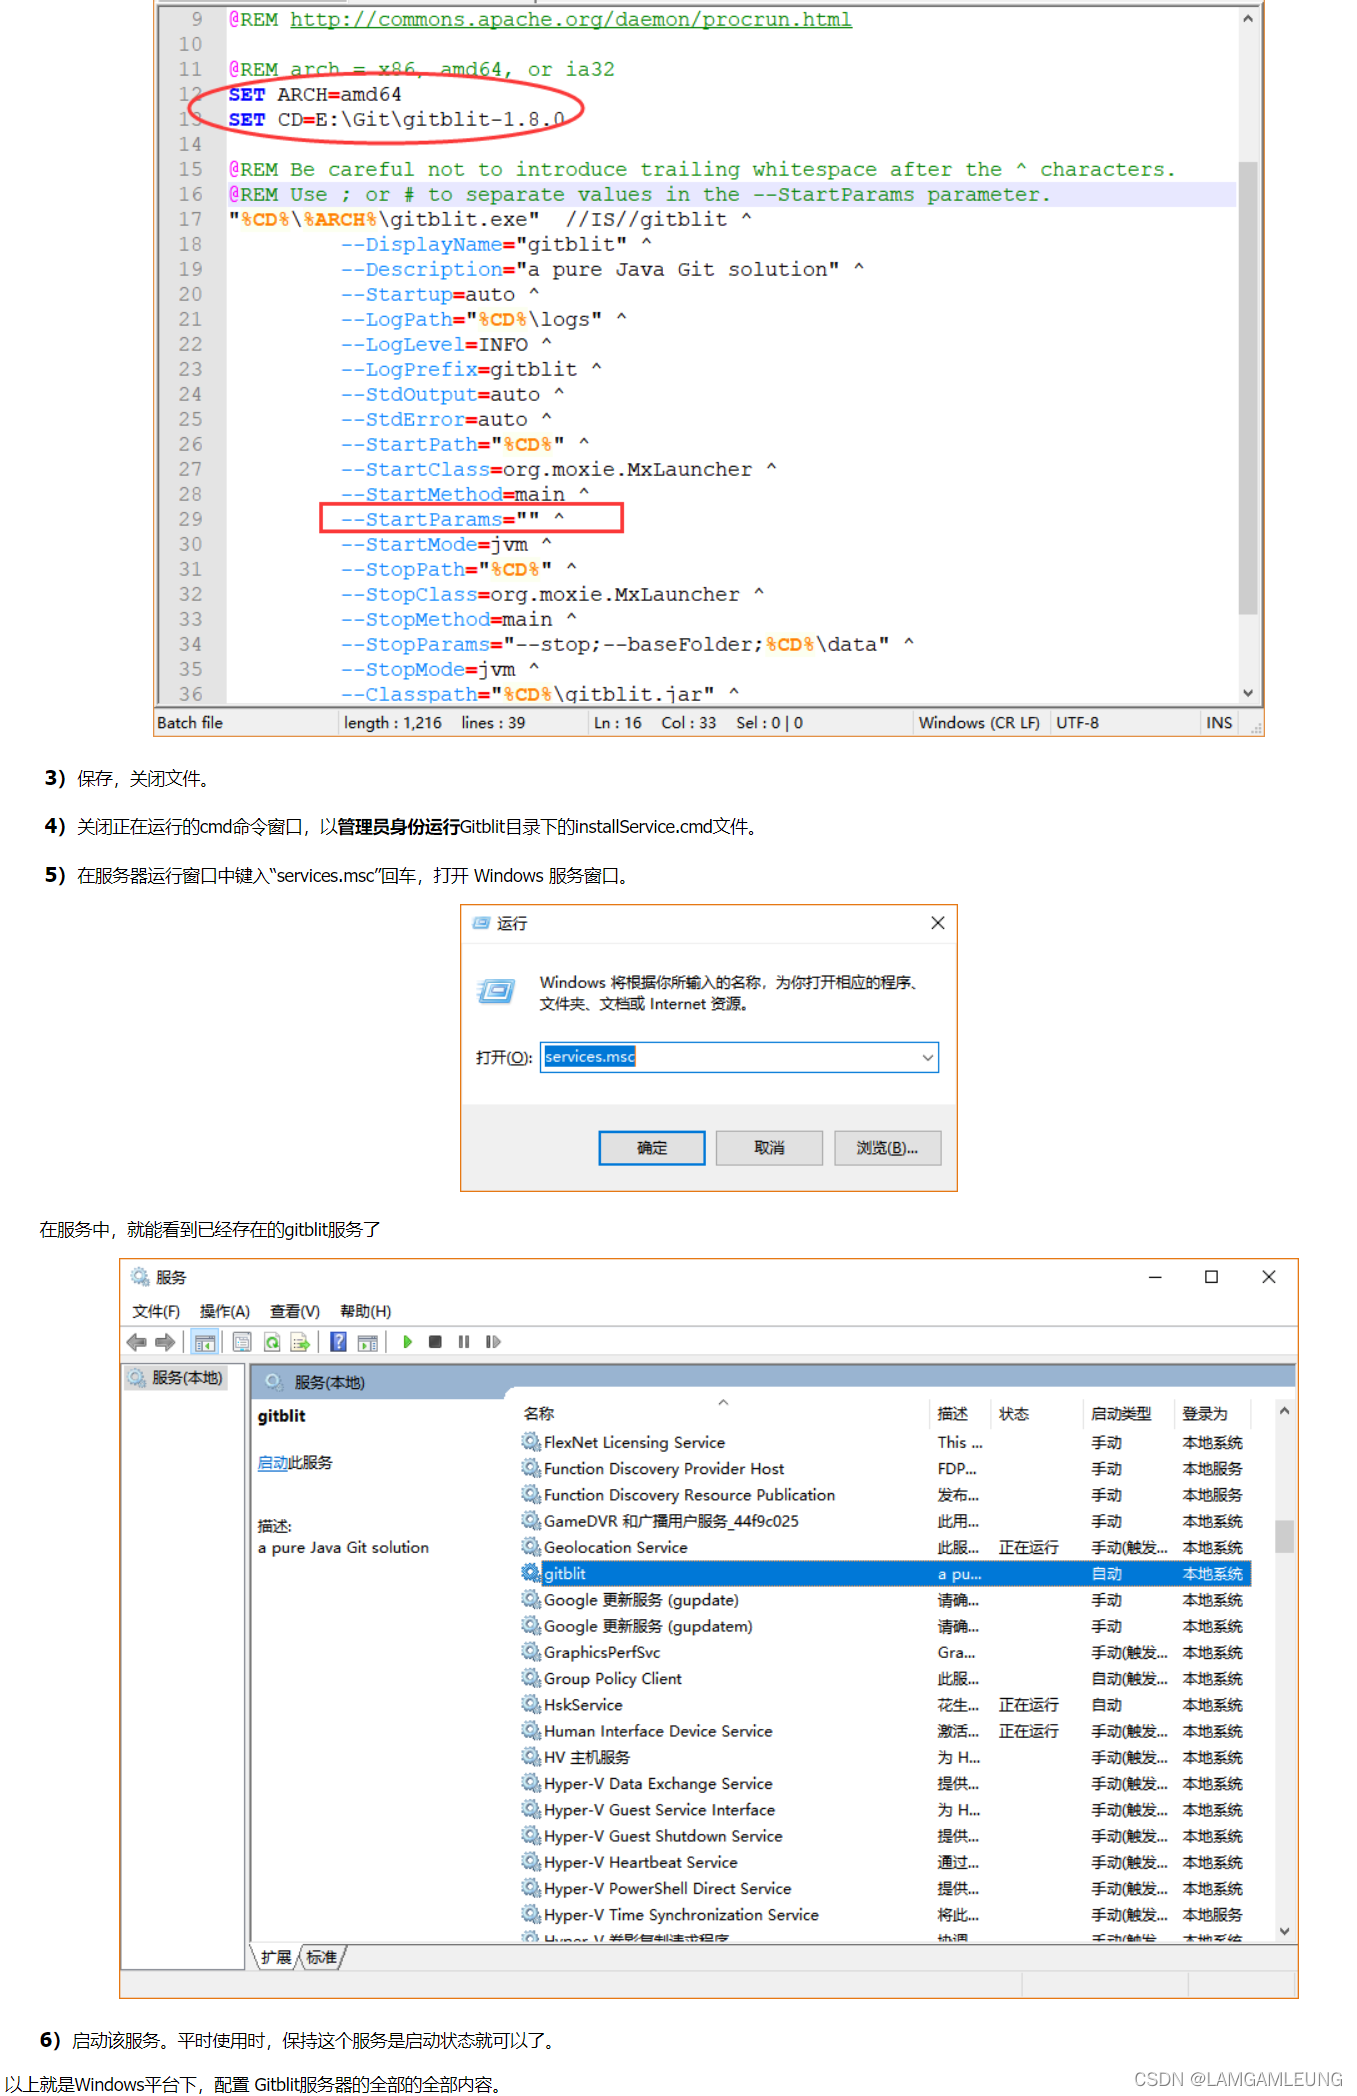Click the services list vertical scrollbar thumb
Screen dimensions: 1357x2096
pos(1284,1536)
